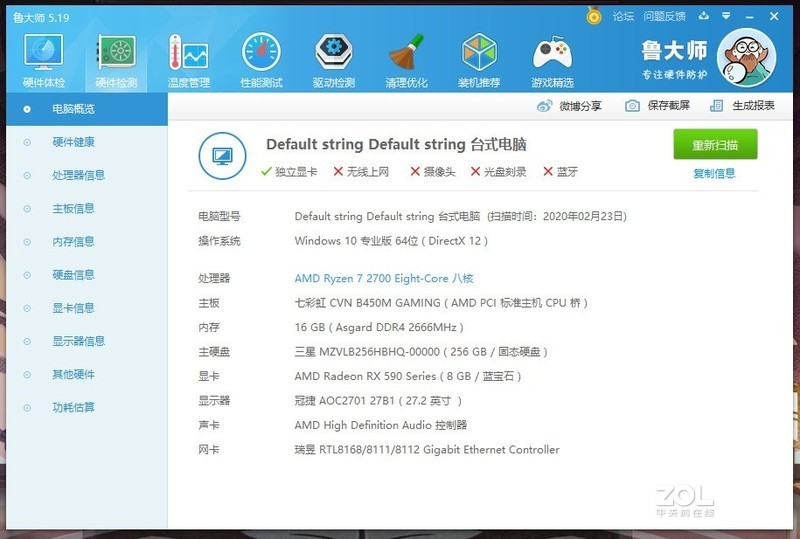Image resolution: width=800 pixels, height=539 pixels.
Task: Click the 保存截屏 camera icon
Action: click(x=632, y=106)
